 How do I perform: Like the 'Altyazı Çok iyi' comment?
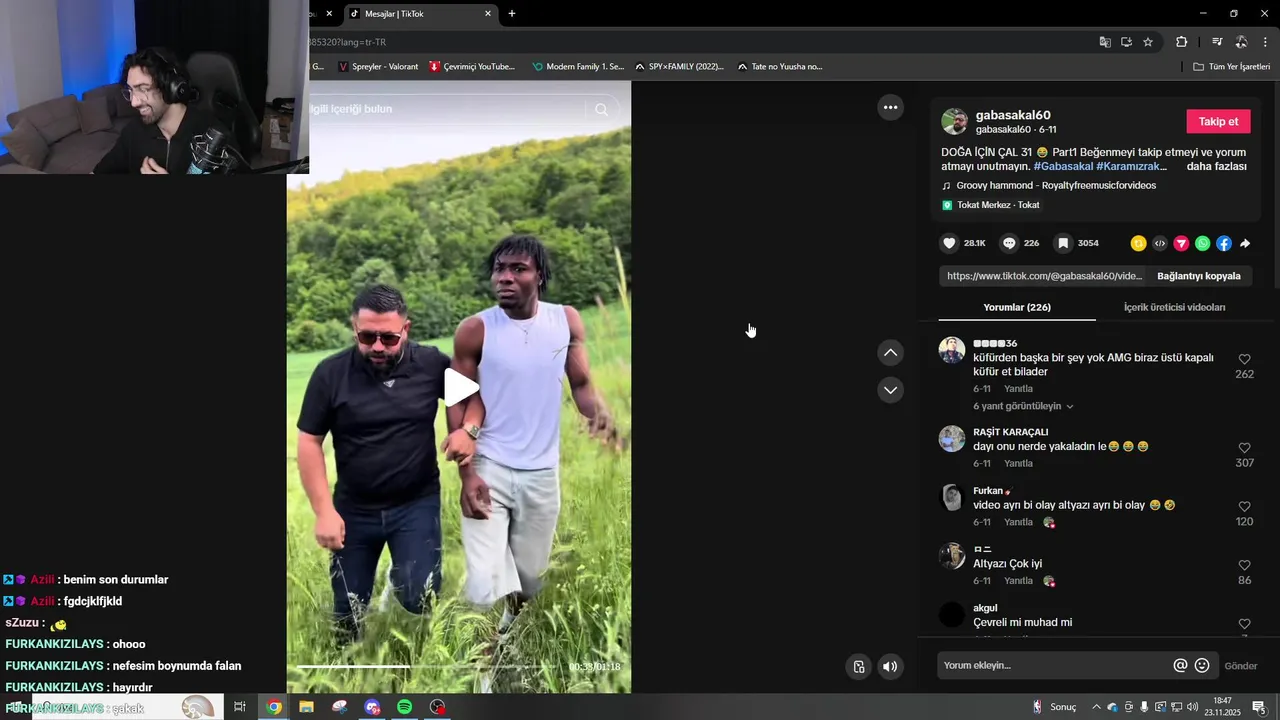tap(1244, 565)
